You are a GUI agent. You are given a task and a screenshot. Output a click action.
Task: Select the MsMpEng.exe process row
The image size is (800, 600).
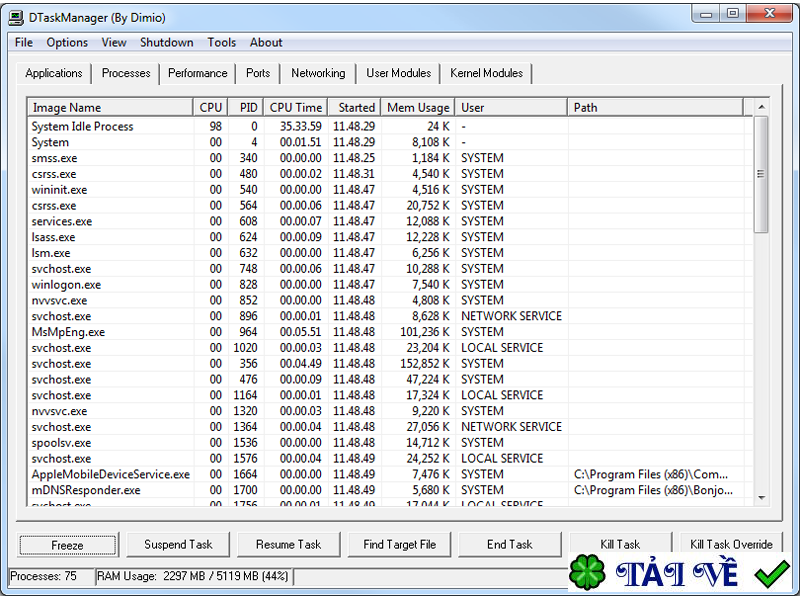[68, 332]
